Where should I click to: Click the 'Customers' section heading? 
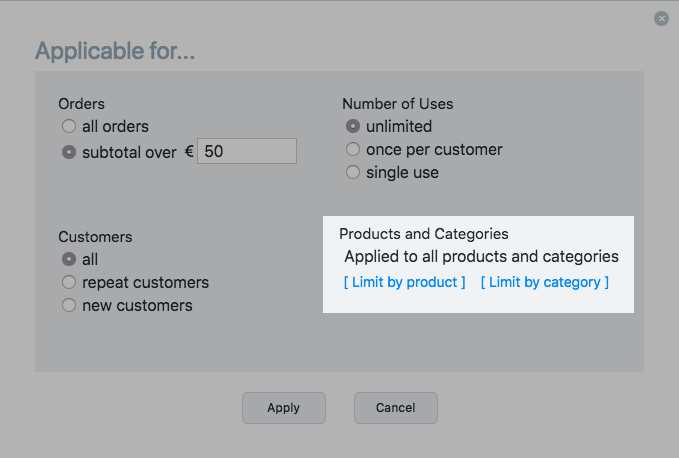[x=95, y=237]
